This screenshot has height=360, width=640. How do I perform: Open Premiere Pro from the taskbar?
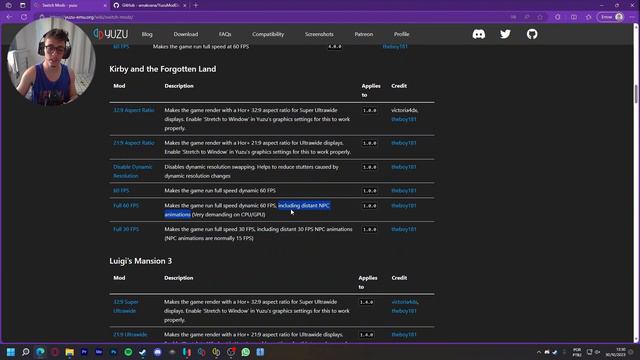click(84, 352)
